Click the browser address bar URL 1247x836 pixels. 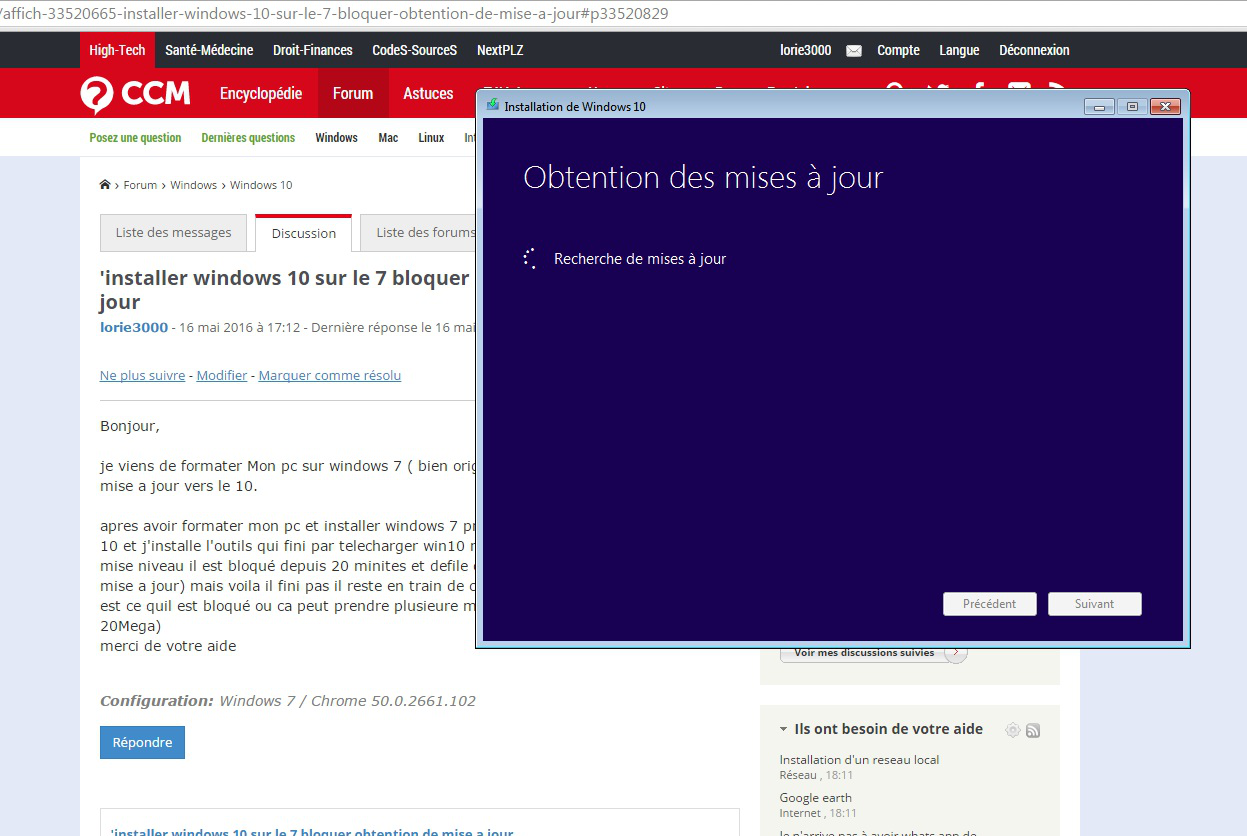(x=334, y=14)
